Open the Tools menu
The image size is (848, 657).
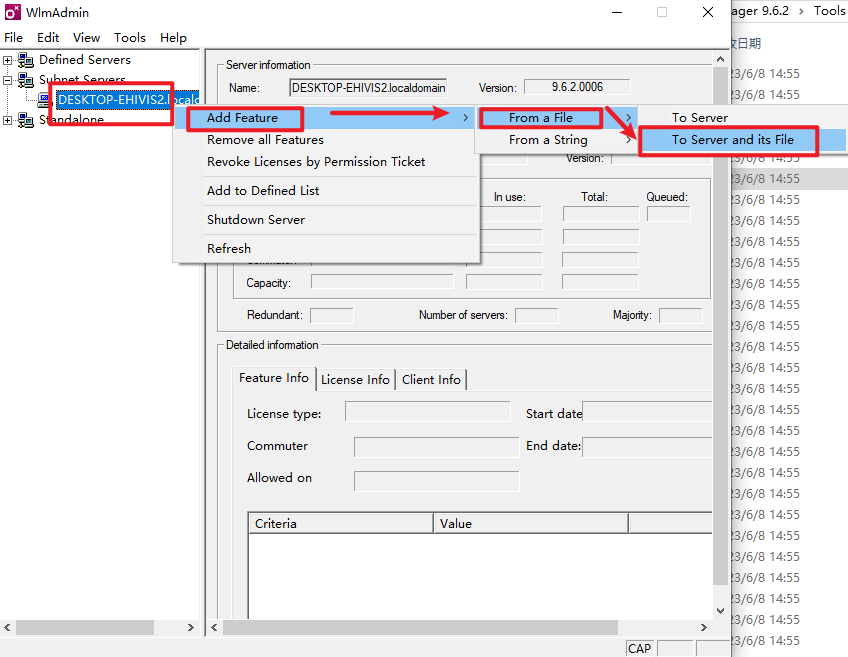click(129, 37)
